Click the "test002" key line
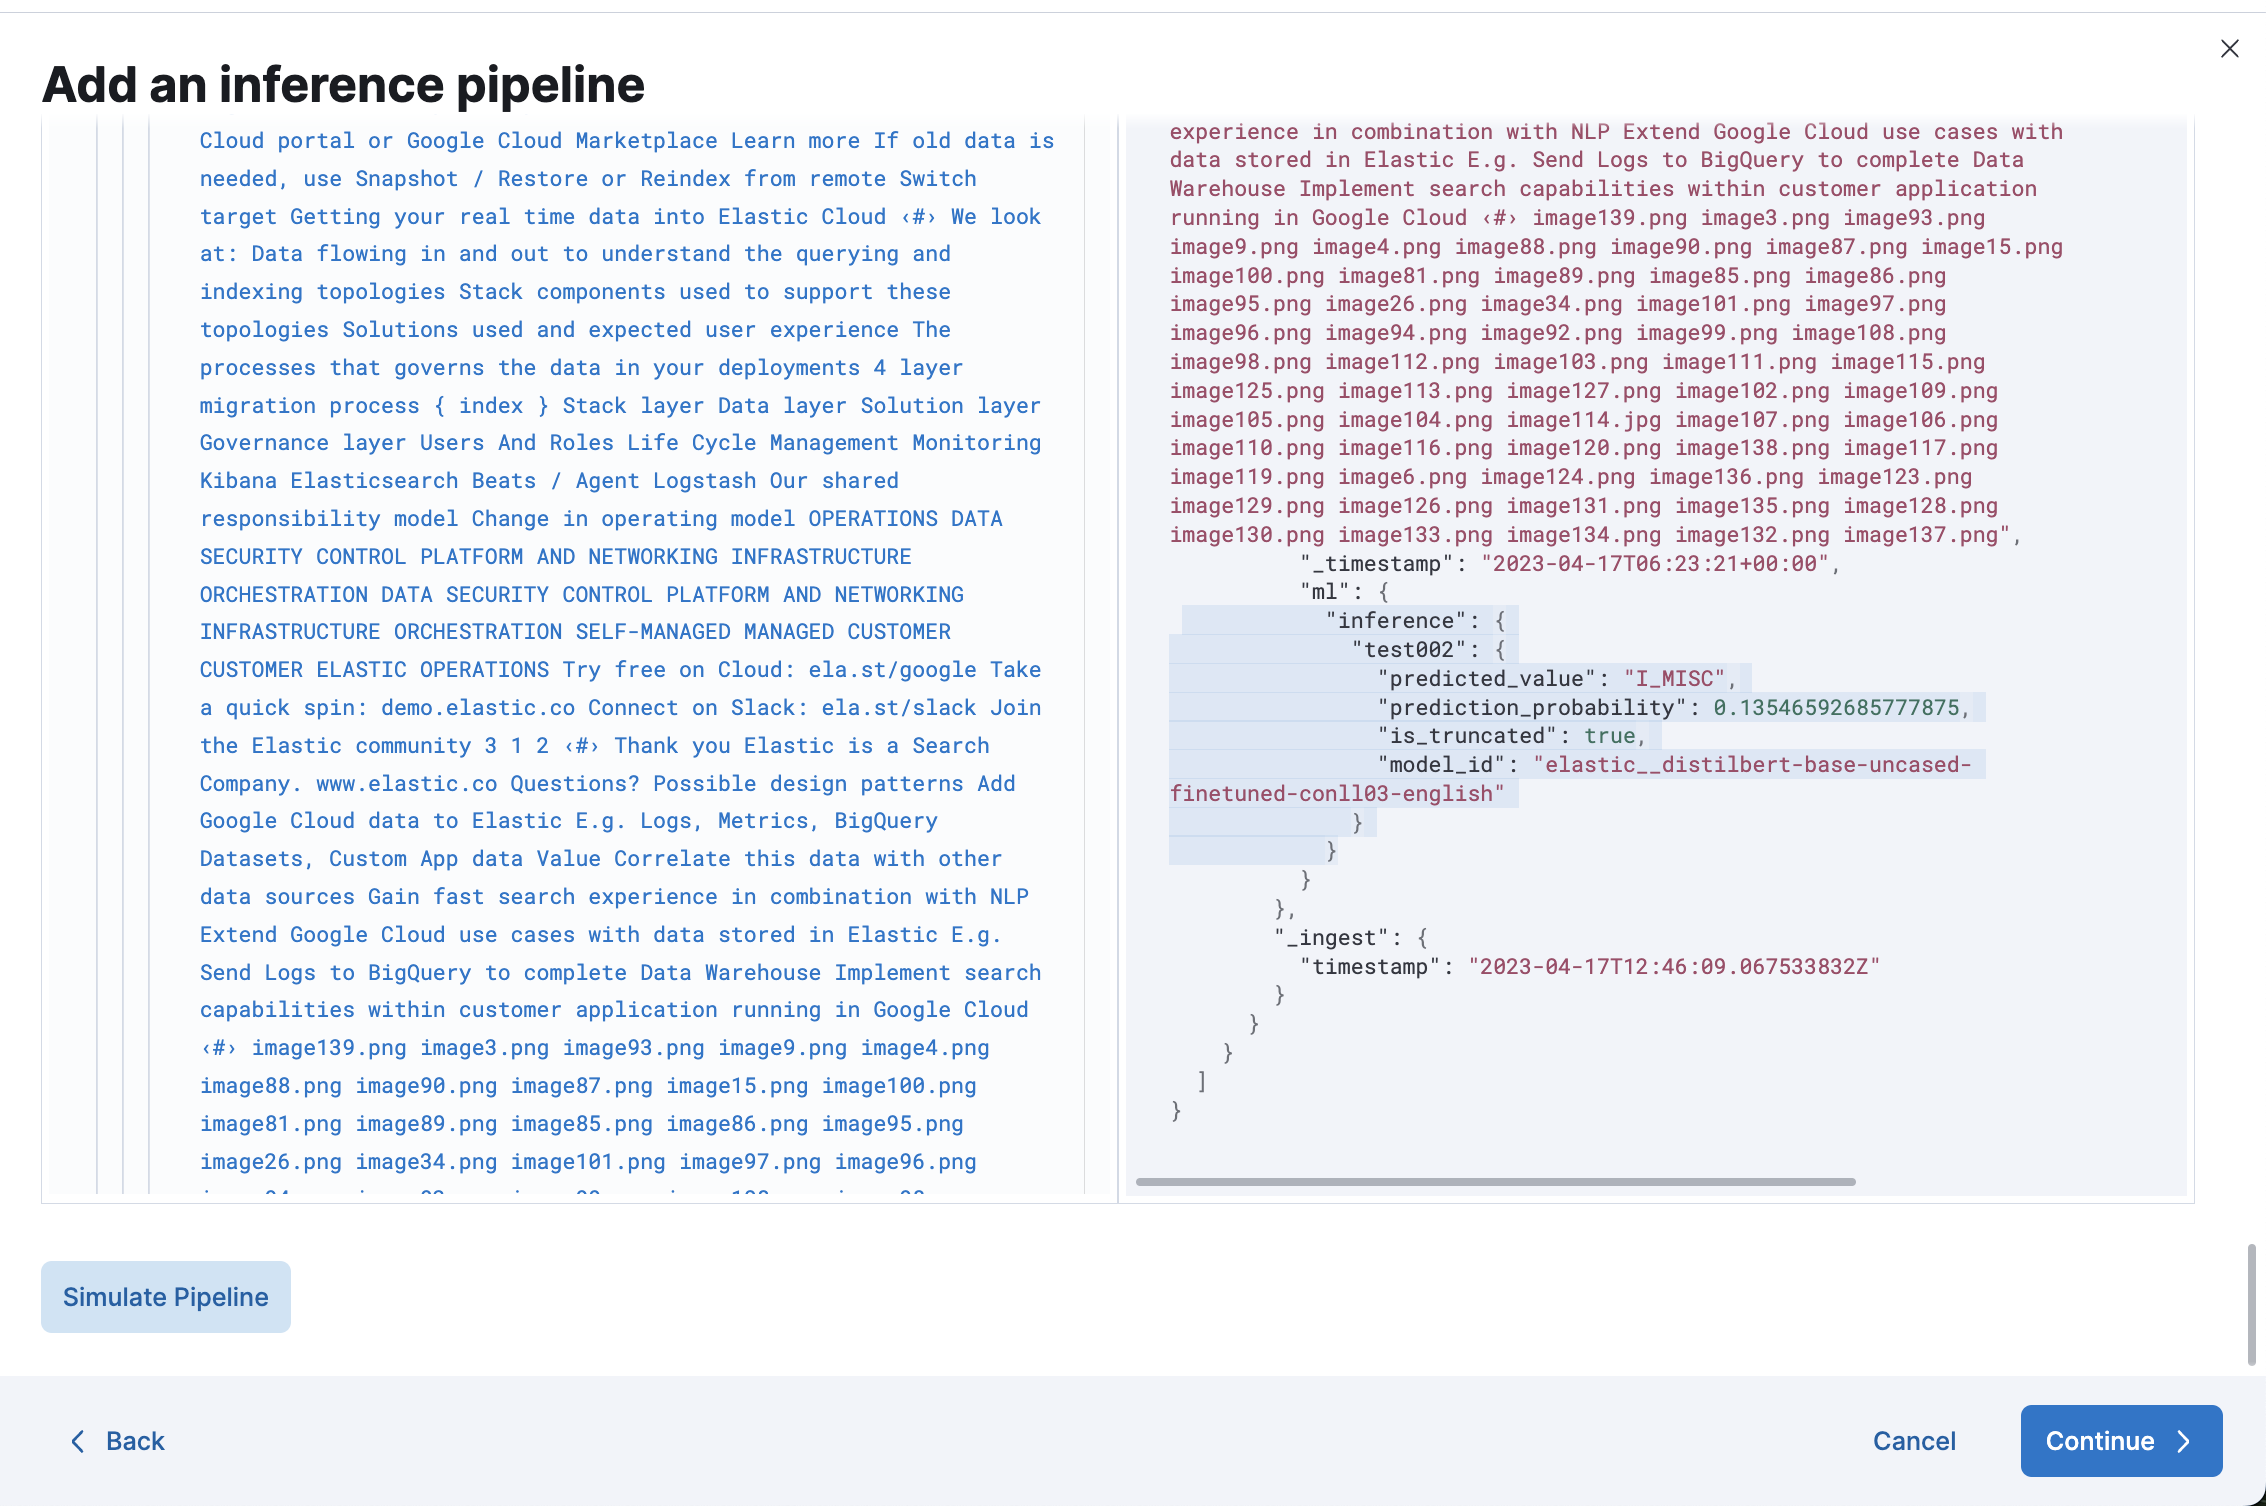This screenshot has height=1506, width=2266. pos(1409,650)
